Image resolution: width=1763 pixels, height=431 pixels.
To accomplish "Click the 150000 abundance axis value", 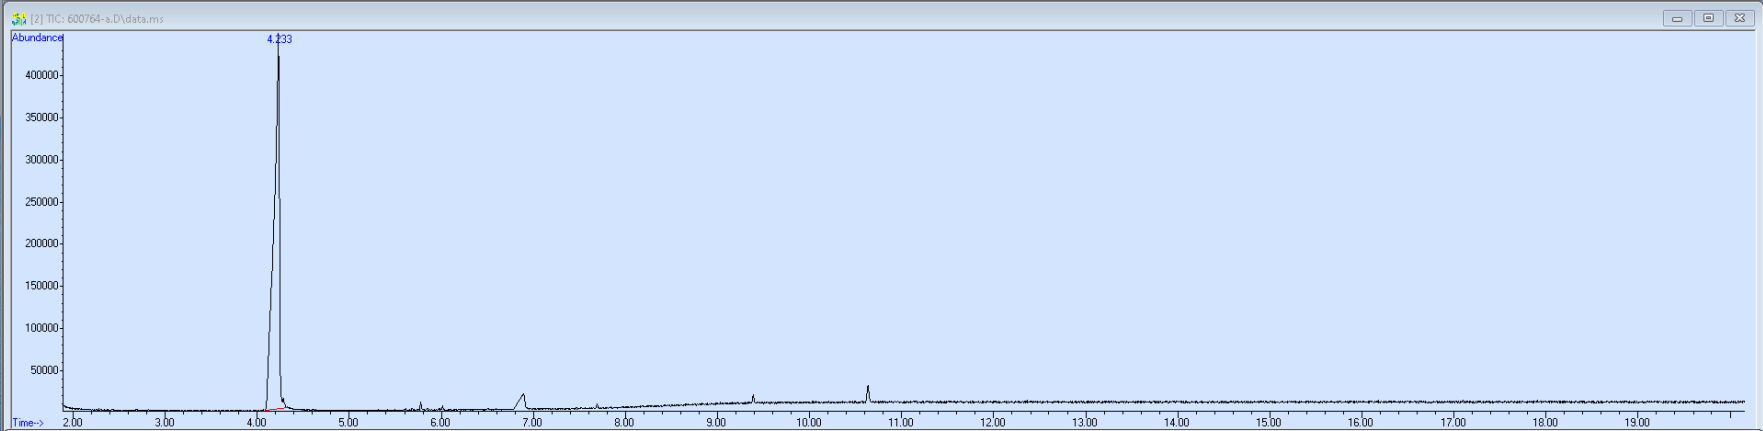I will coord(44,286).
